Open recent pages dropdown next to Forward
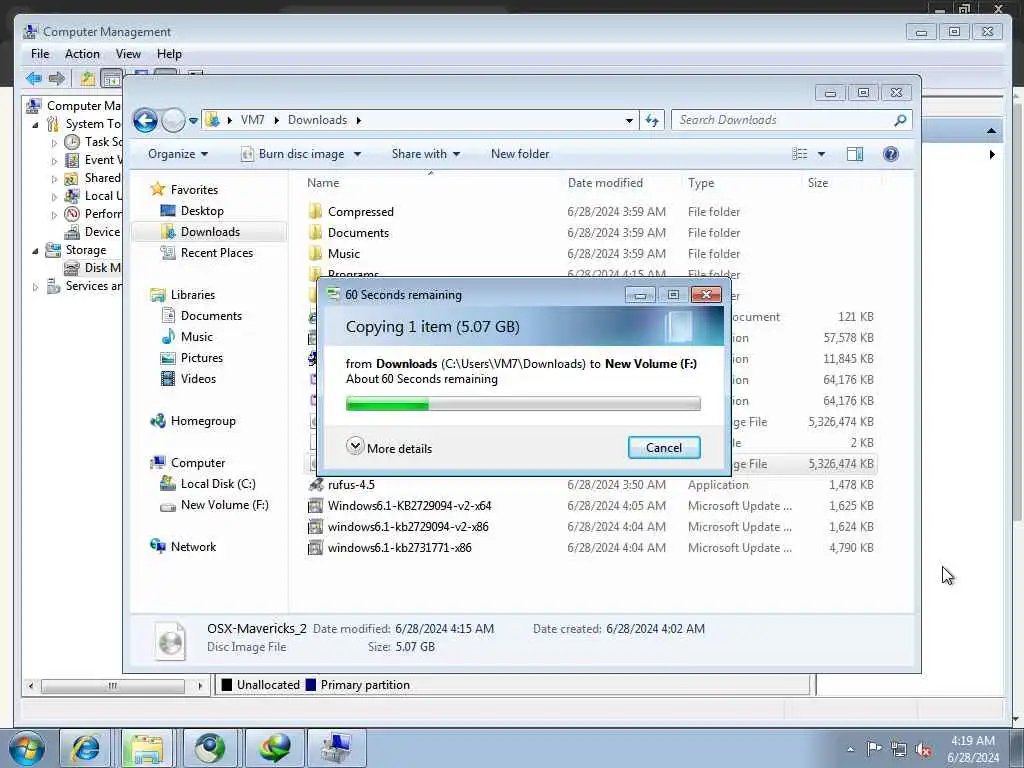This screenshot has height=768, width=1024. [193, 120]
